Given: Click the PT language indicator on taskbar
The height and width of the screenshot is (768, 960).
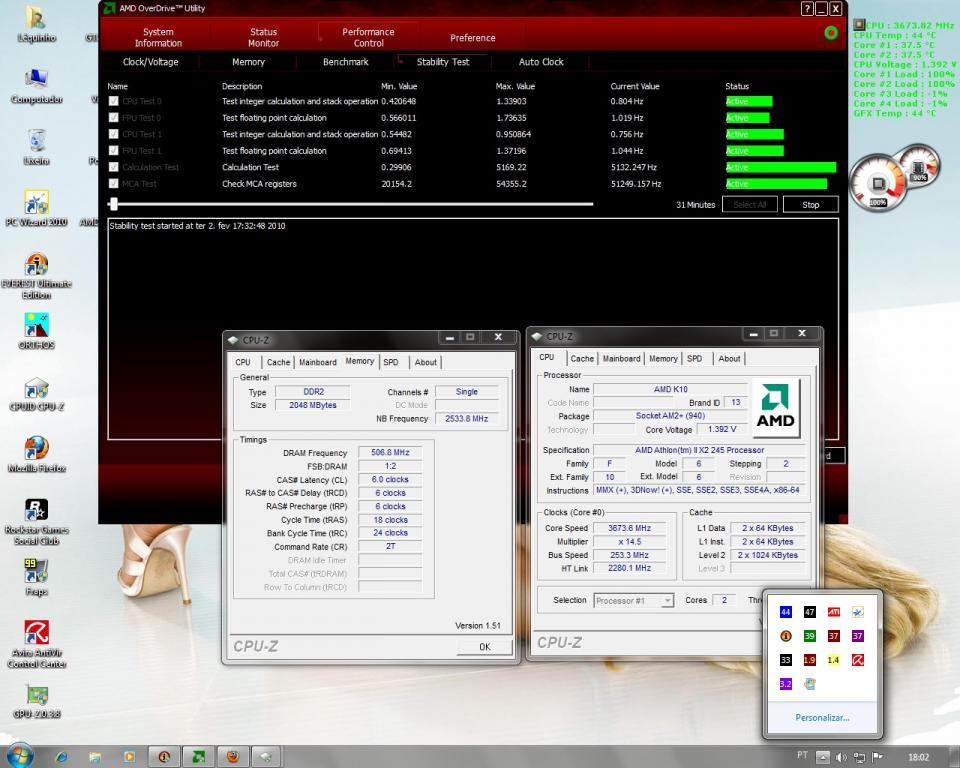Looking at the screenshot, I should pos(803,755).
